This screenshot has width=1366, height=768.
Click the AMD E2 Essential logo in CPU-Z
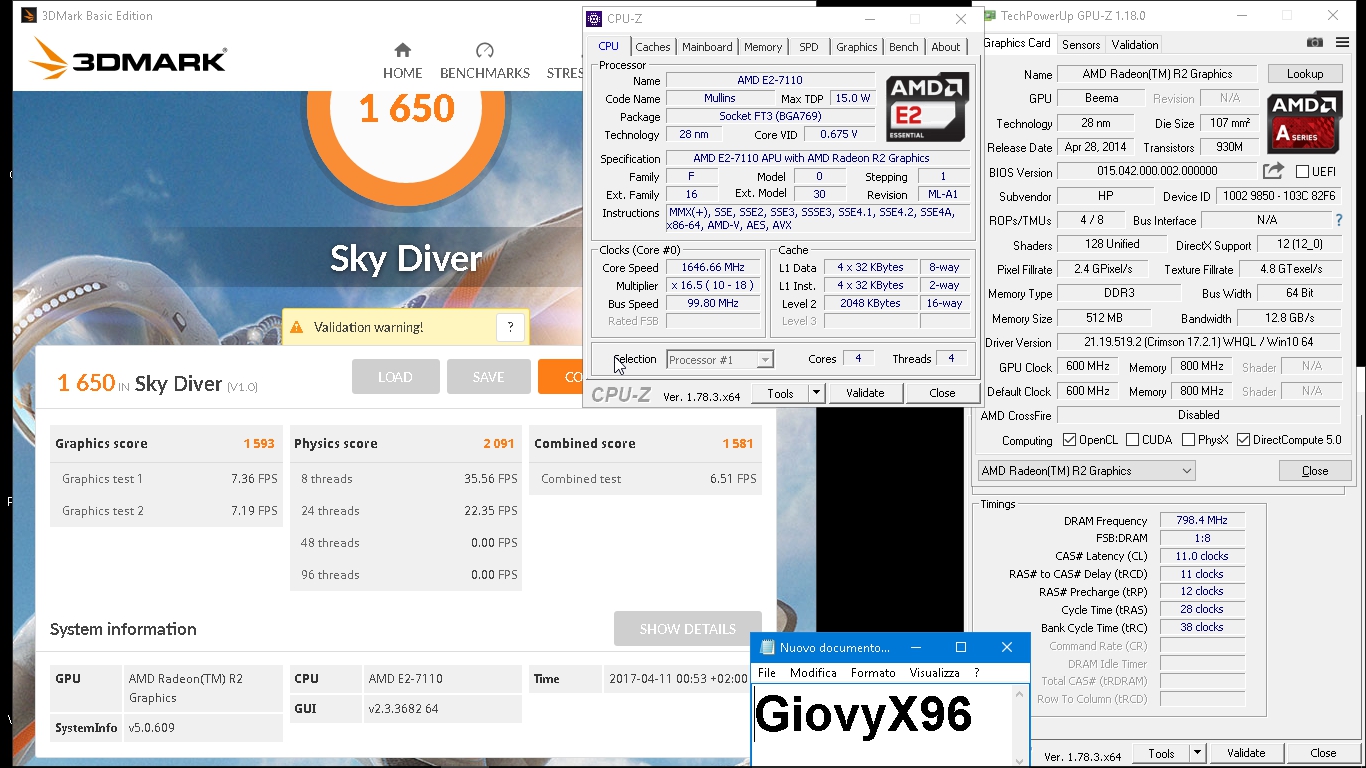[927, 106]
